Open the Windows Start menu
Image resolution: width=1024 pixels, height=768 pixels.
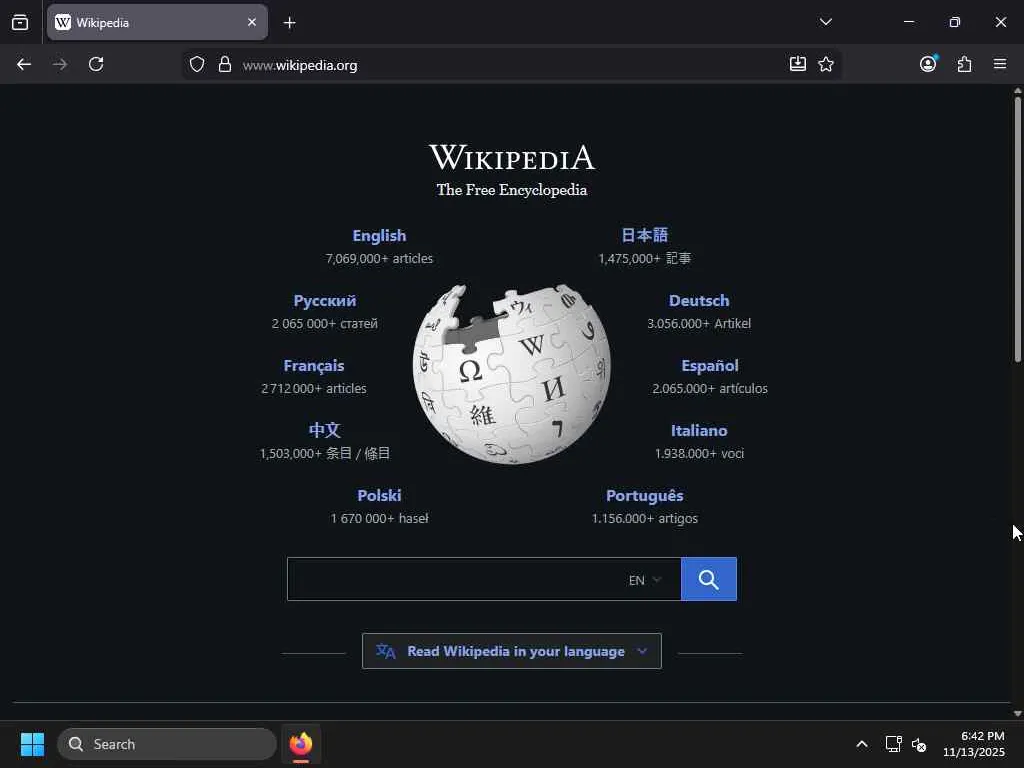[32, 744]
